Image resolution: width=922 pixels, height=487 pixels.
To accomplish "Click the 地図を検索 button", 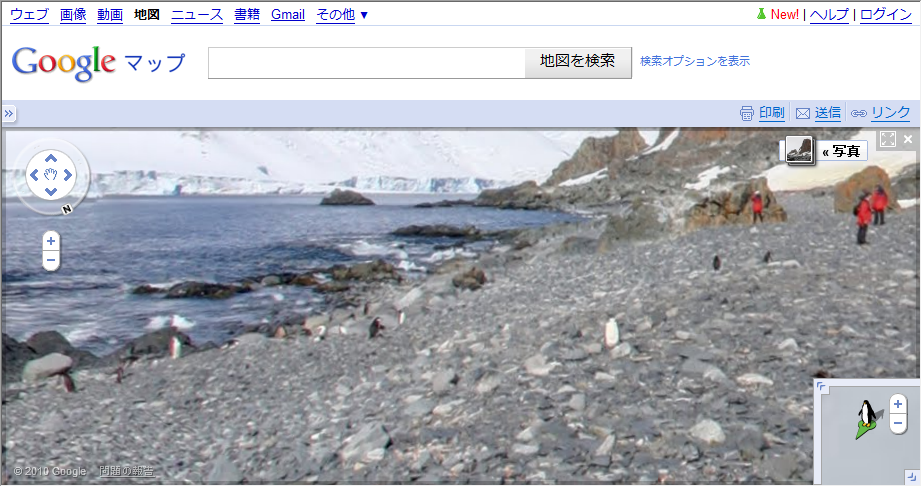I will pyautogui.click(x=577, y=61).
